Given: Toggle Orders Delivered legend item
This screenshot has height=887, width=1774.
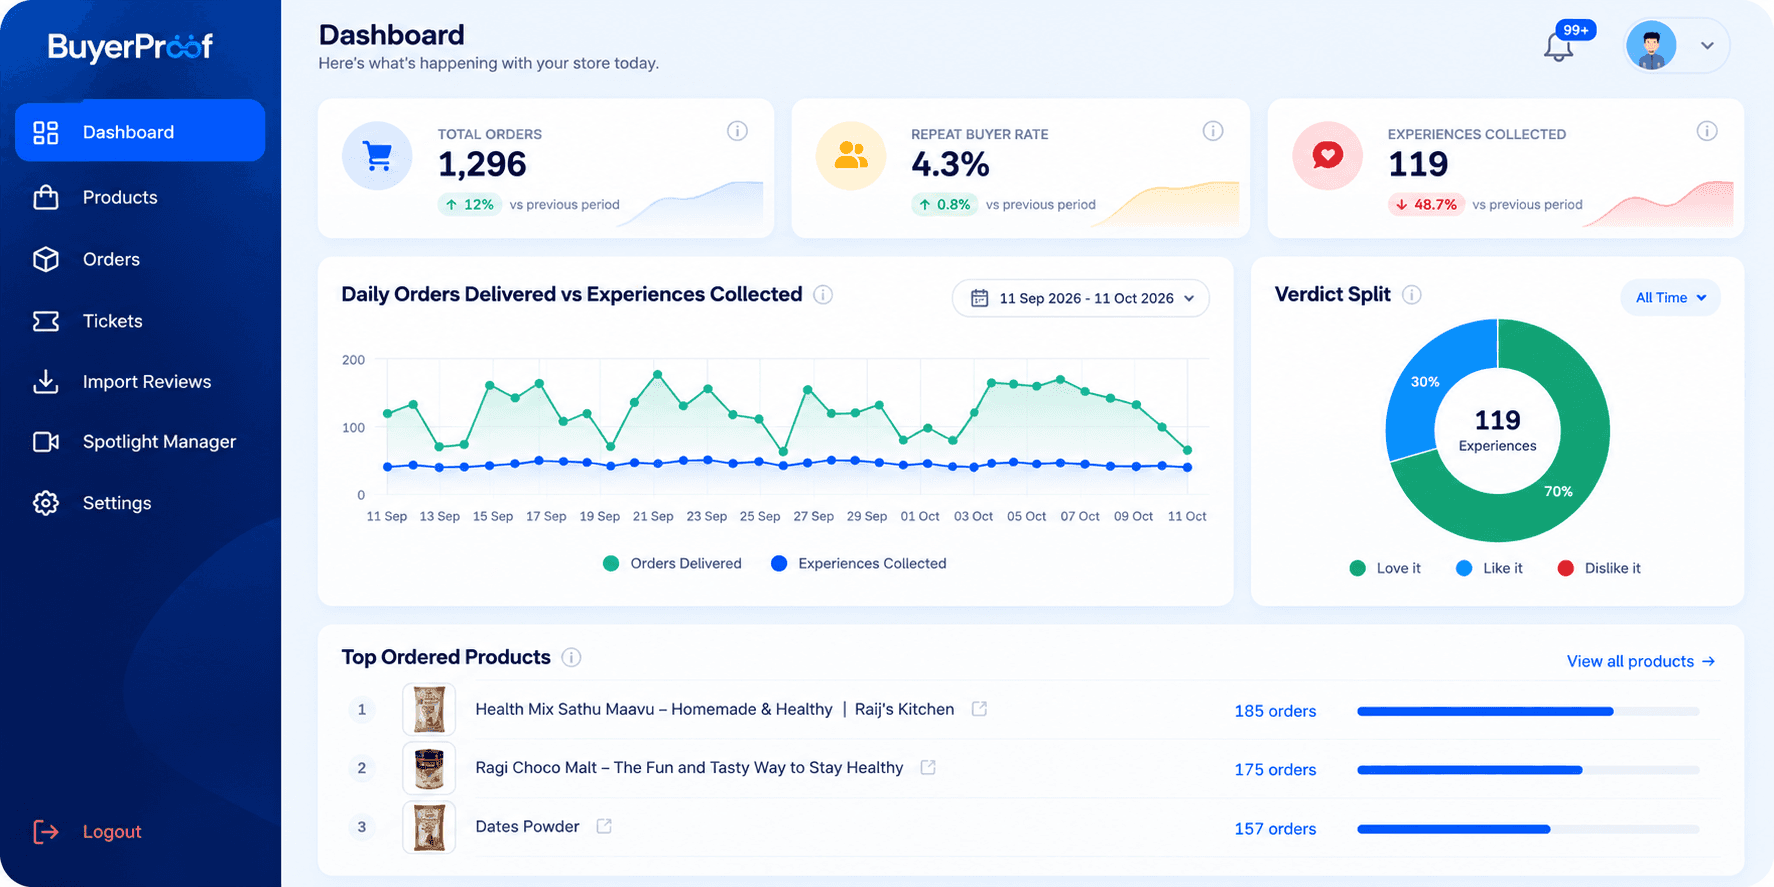Looking at the screenshot, I should (x=672, y=564).
